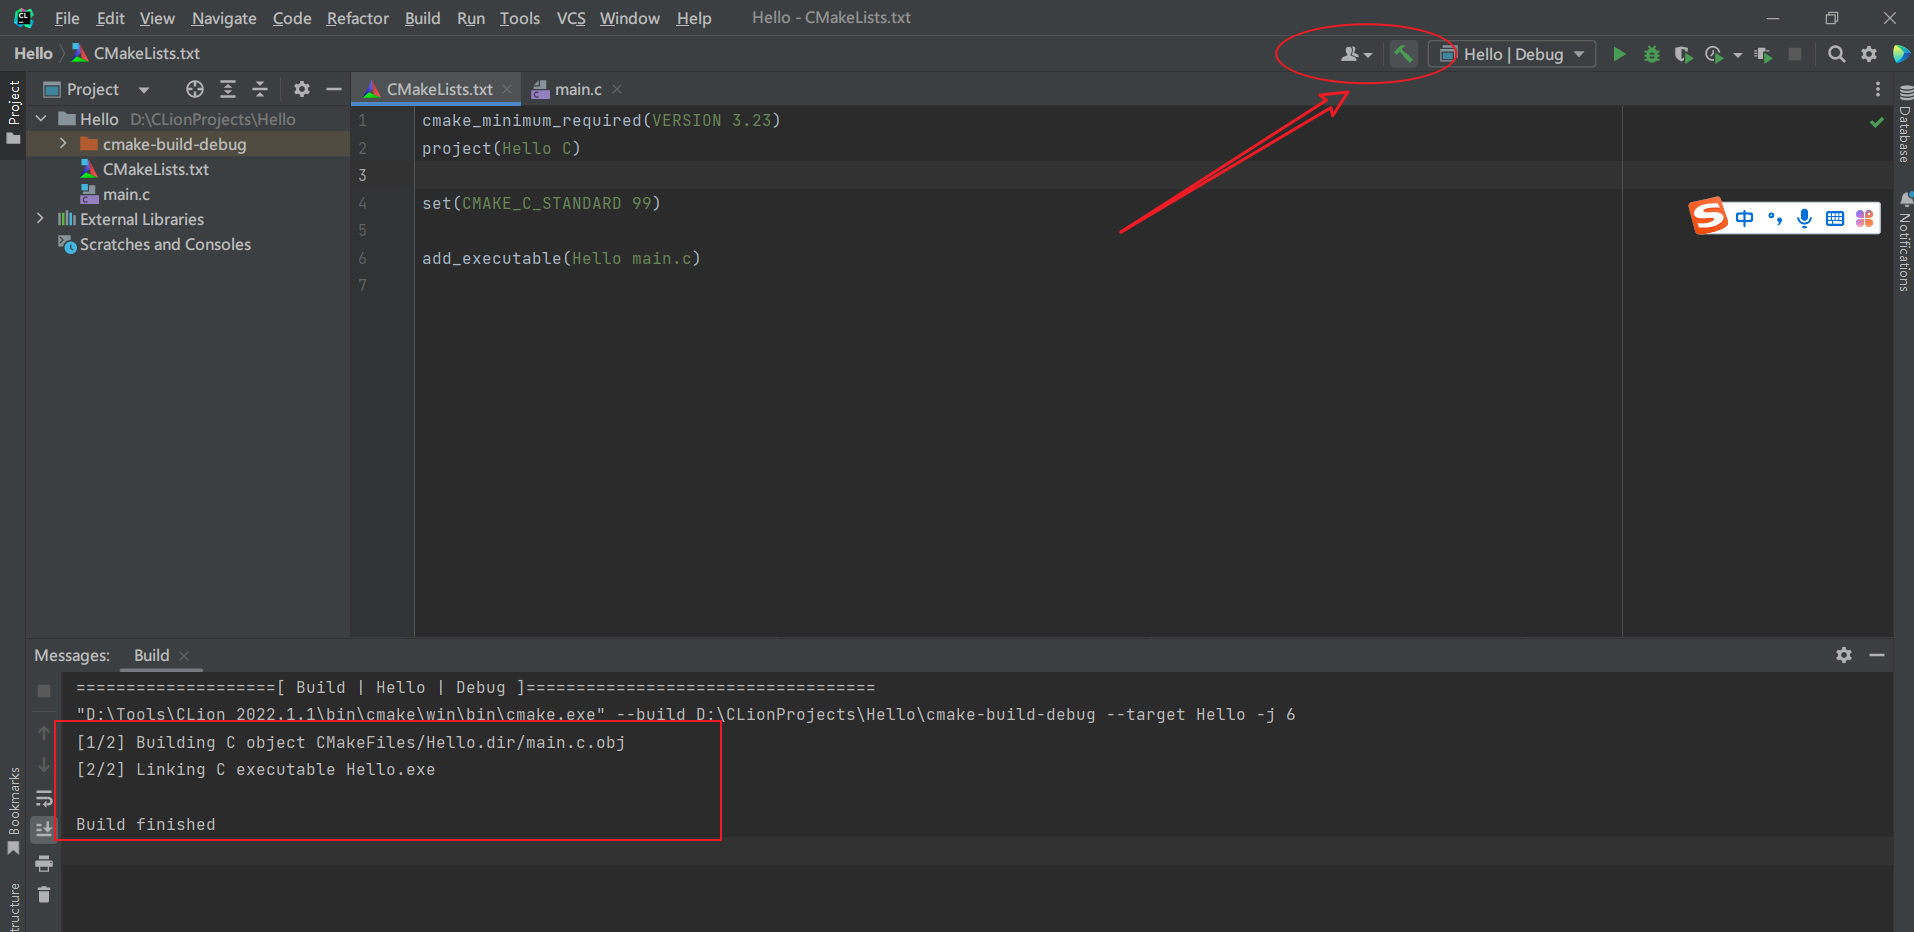Screen dimensions: 1914x932
Task: Open the Code With Me user dropdown
Action: (x=1356, y=54)
